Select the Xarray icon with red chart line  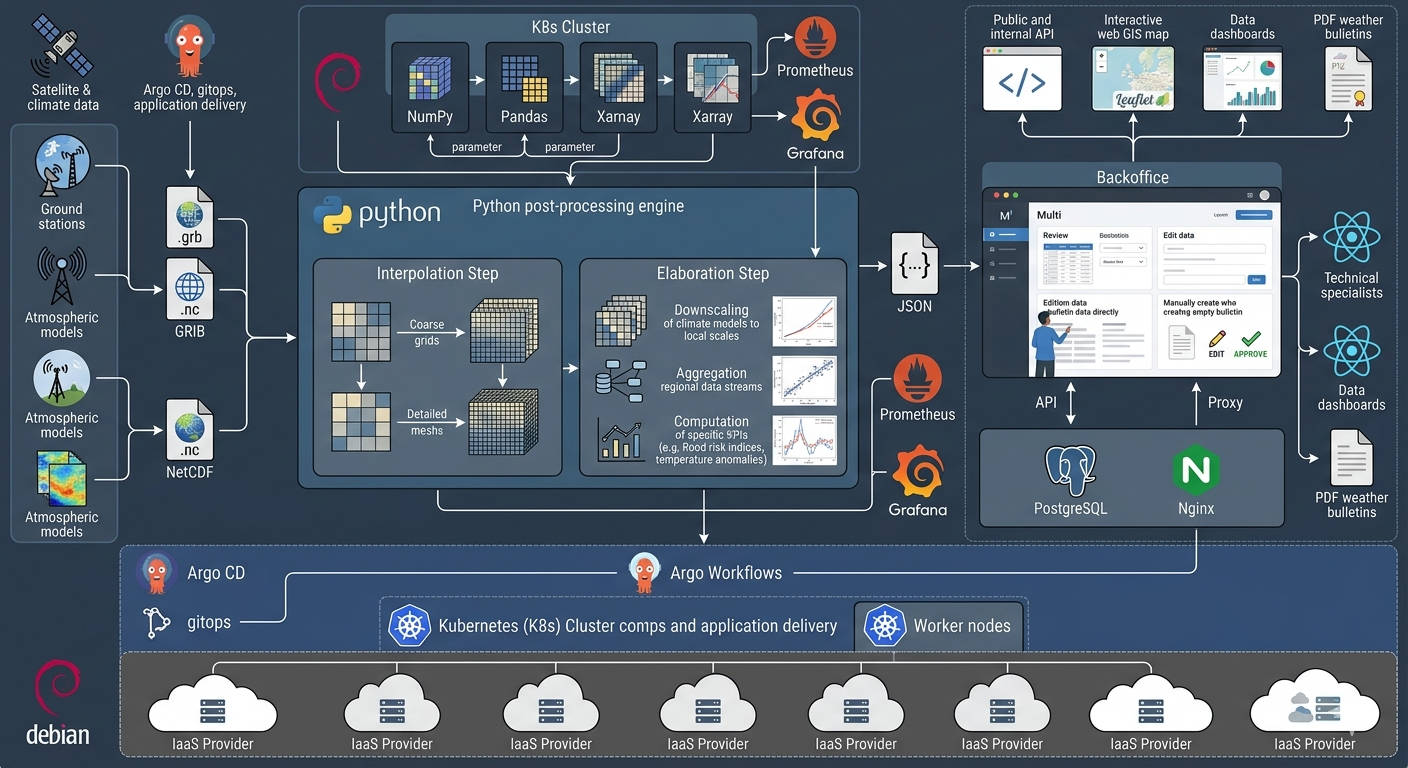[712, 78]
